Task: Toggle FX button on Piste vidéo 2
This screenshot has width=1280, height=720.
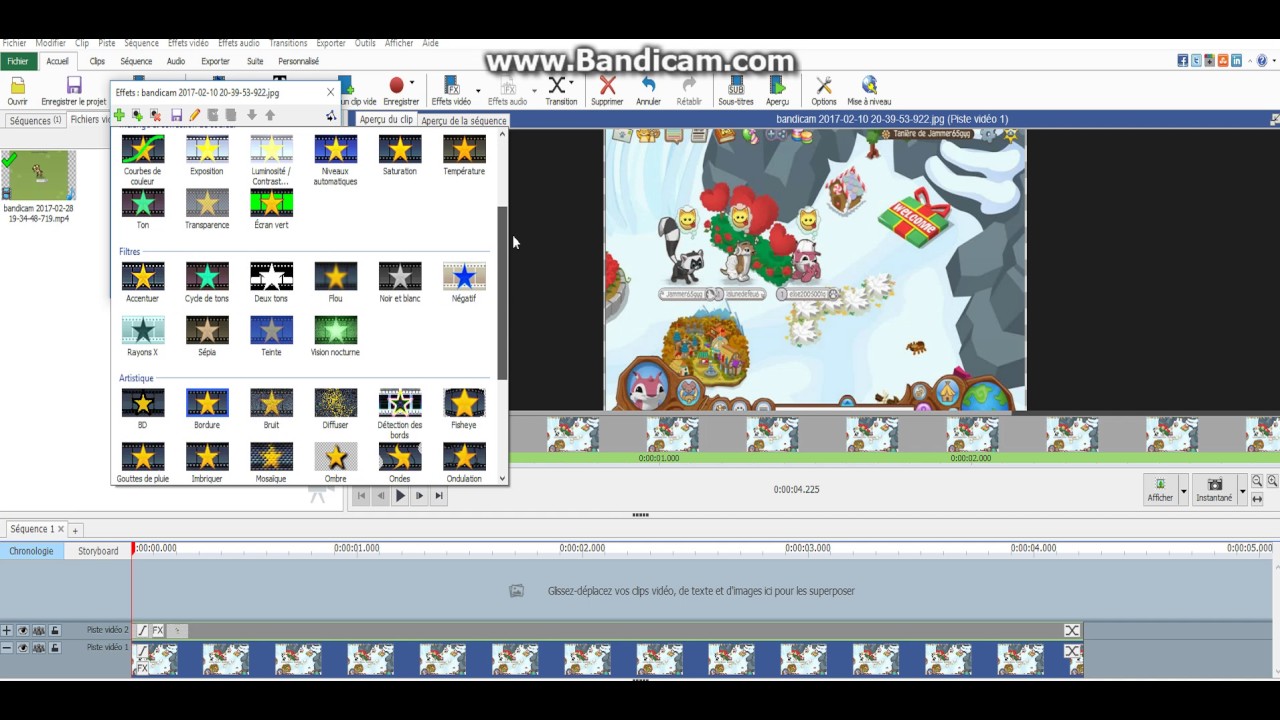Action: 158,631
